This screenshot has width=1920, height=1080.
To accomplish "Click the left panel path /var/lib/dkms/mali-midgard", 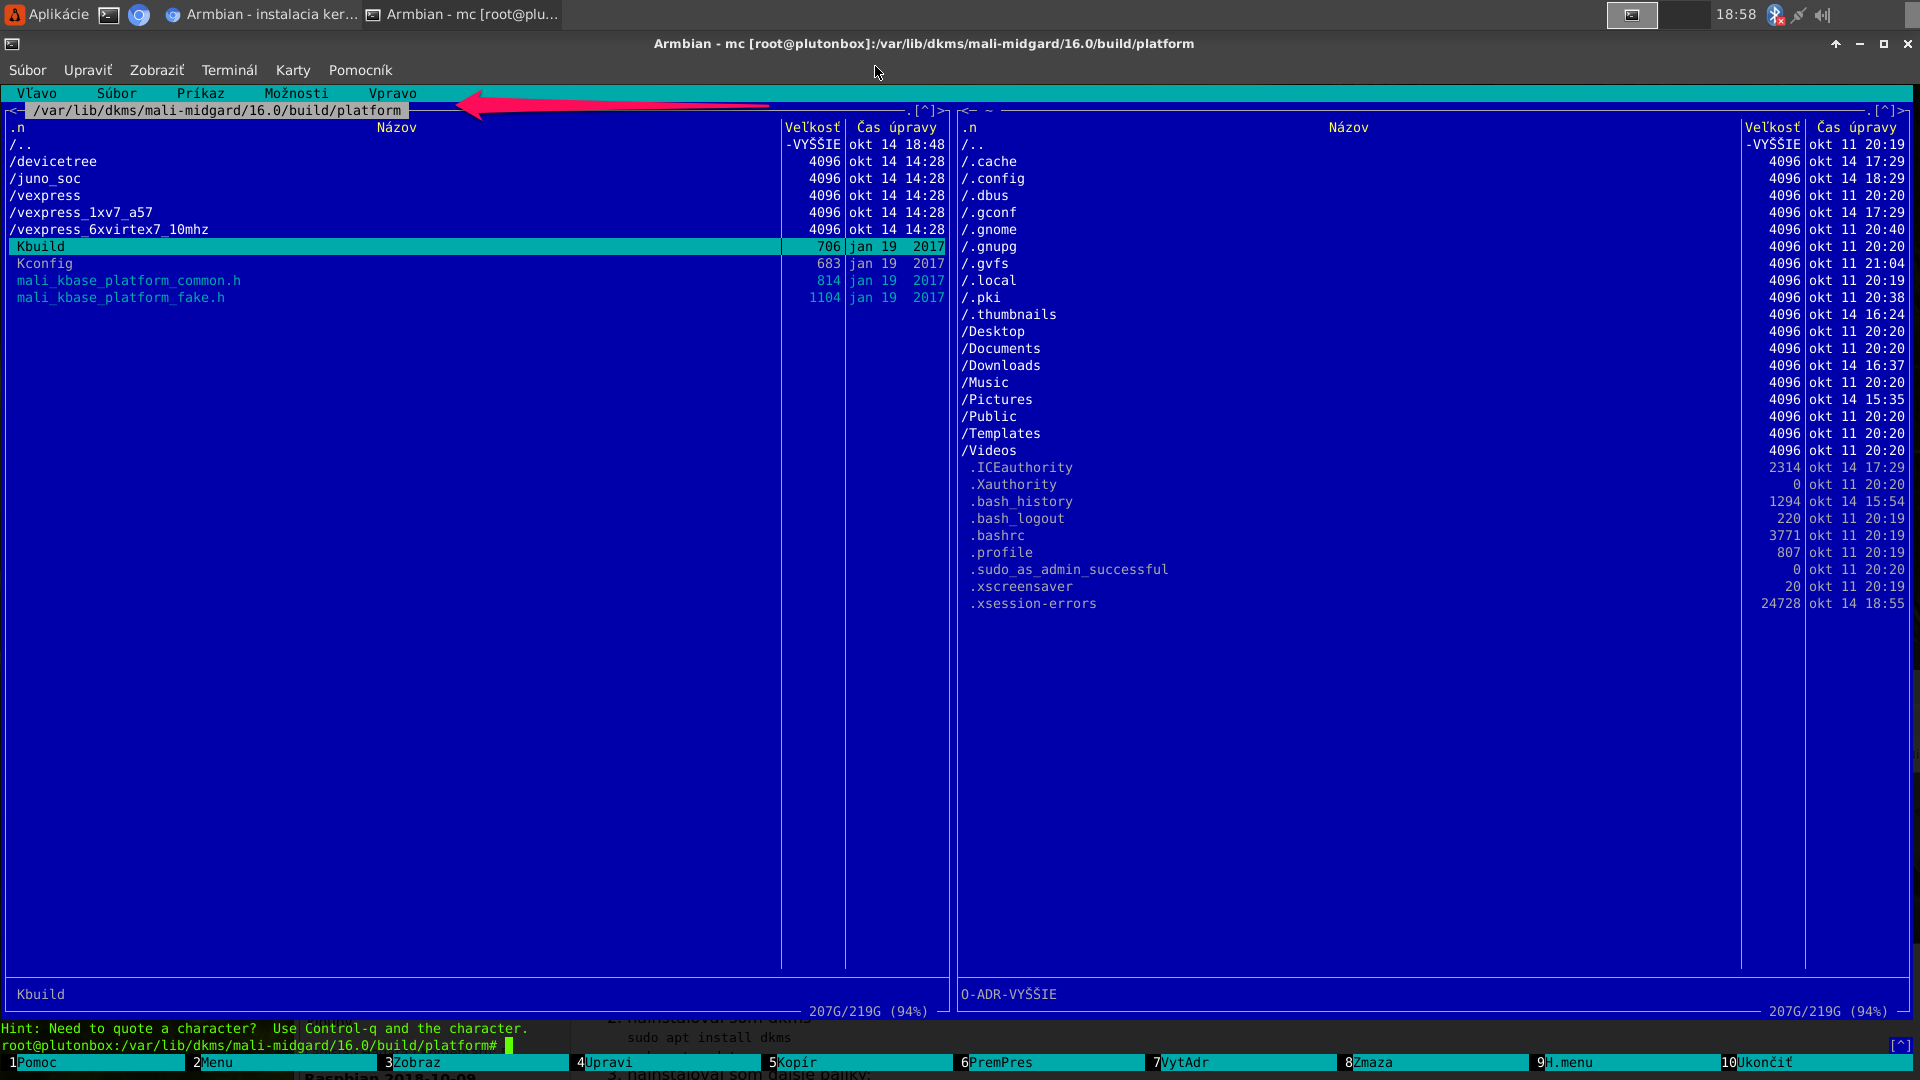I will coord(217,110).
